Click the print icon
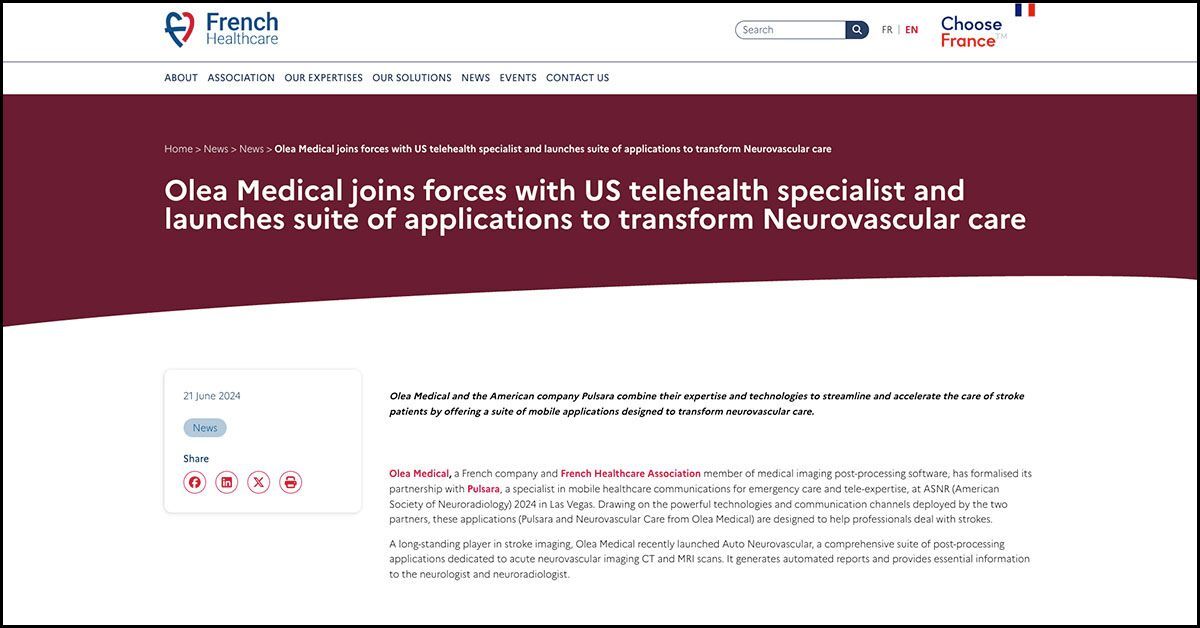 290,482
